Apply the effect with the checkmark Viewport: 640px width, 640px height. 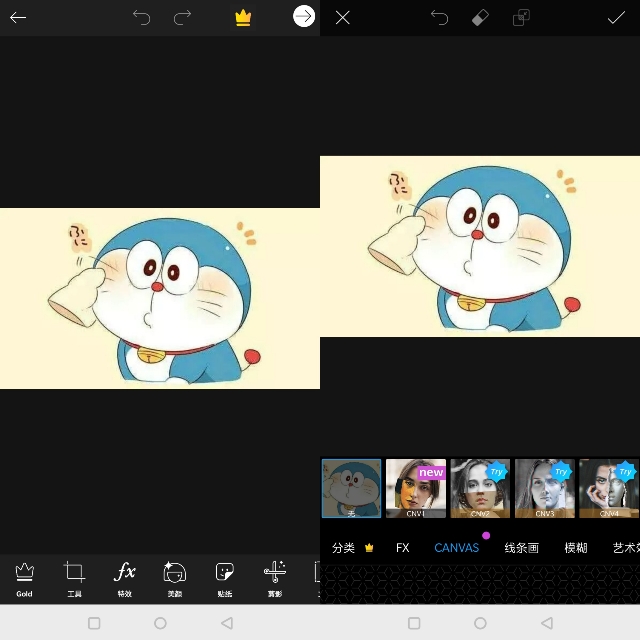(x=616, y=18)
